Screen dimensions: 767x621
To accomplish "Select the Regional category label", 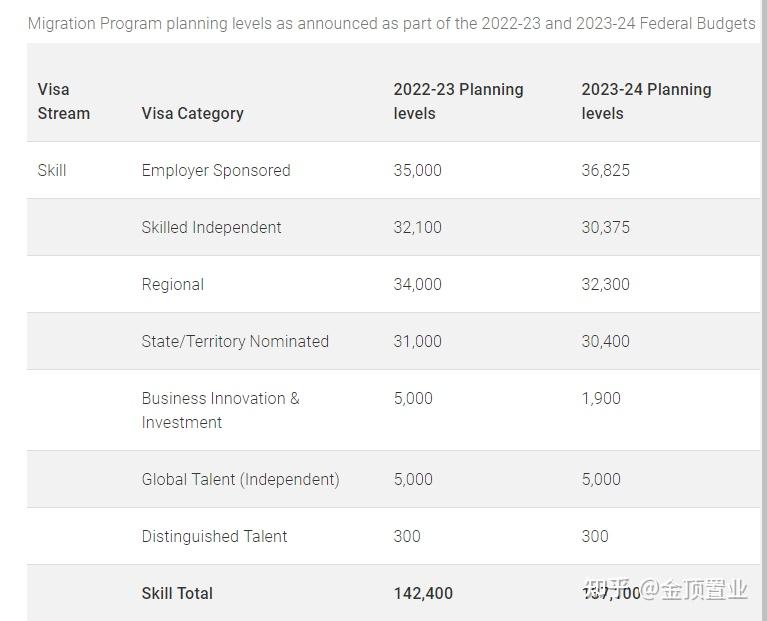I will point(172,284).
